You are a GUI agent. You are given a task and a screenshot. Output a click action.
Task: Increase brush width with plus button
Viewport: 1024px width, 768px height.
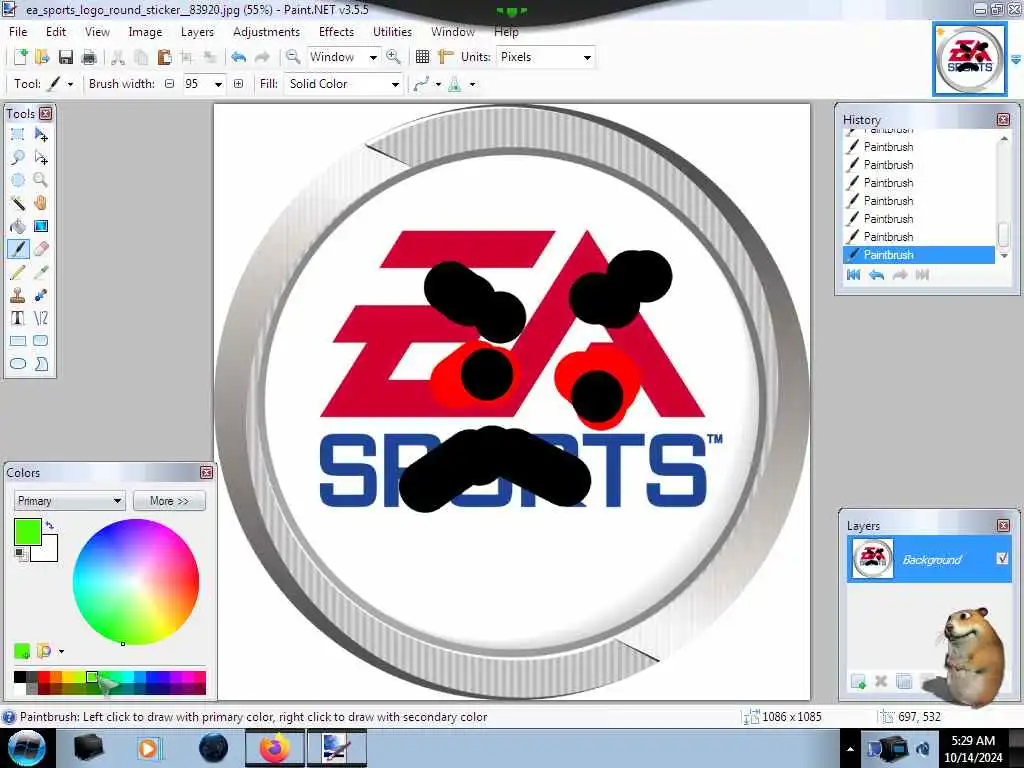point(238,84)
